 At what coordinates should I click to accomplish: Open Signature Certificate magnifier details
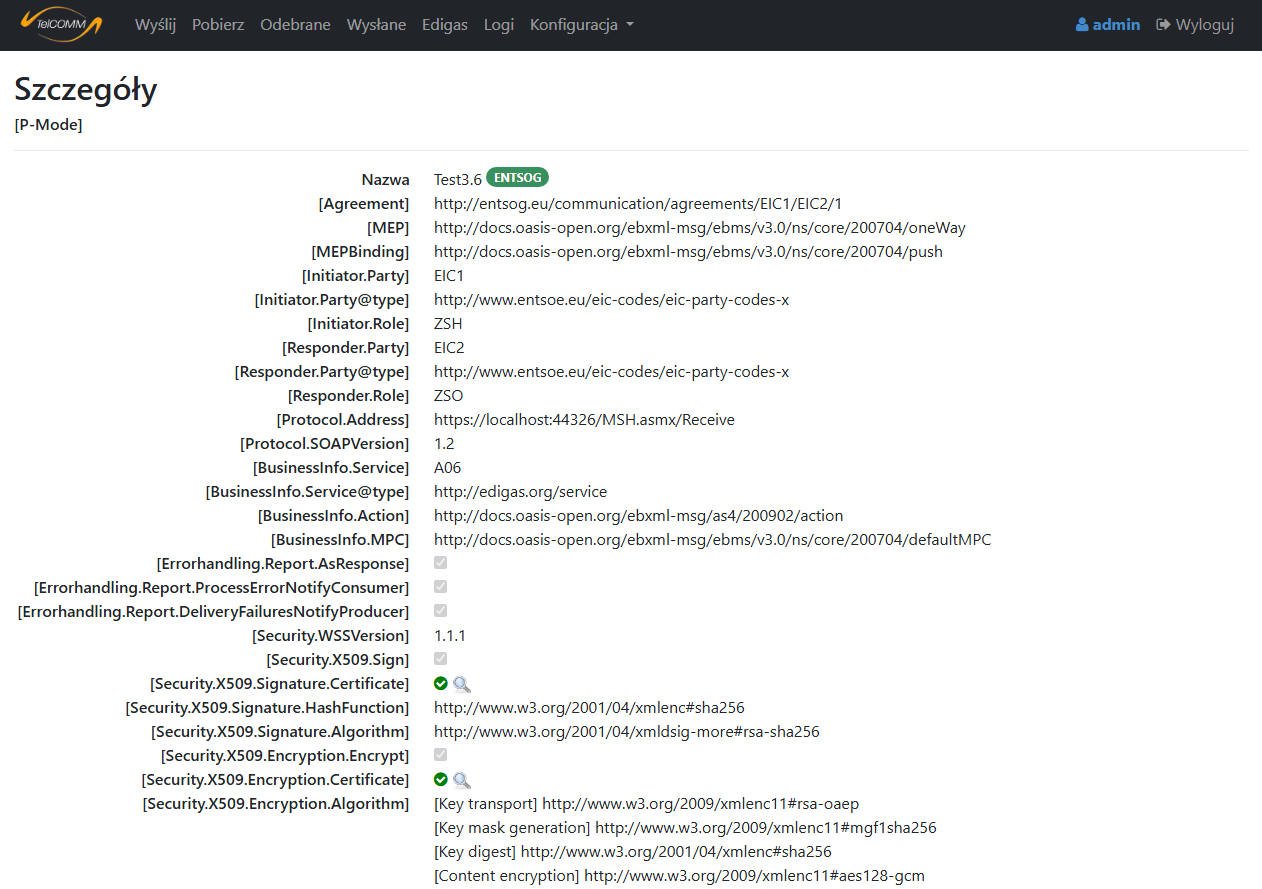coord(461,684)
